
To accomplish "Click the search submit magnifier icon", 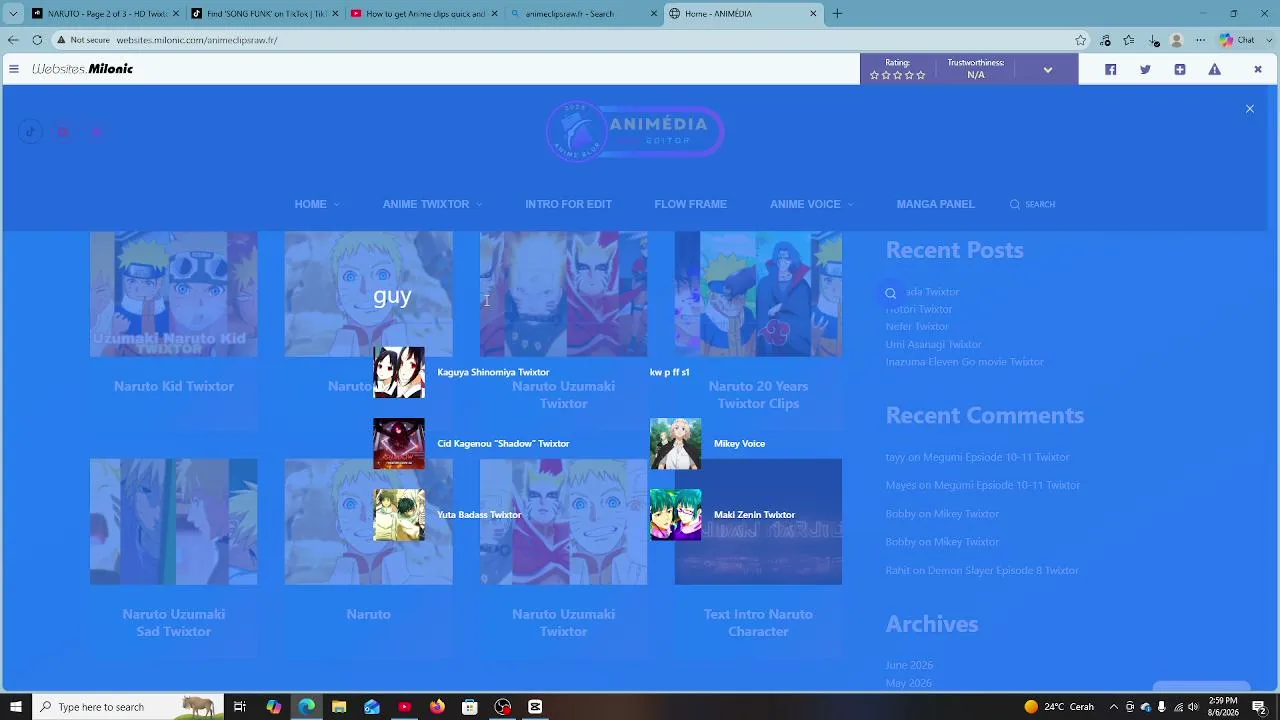I will (890, 293).
